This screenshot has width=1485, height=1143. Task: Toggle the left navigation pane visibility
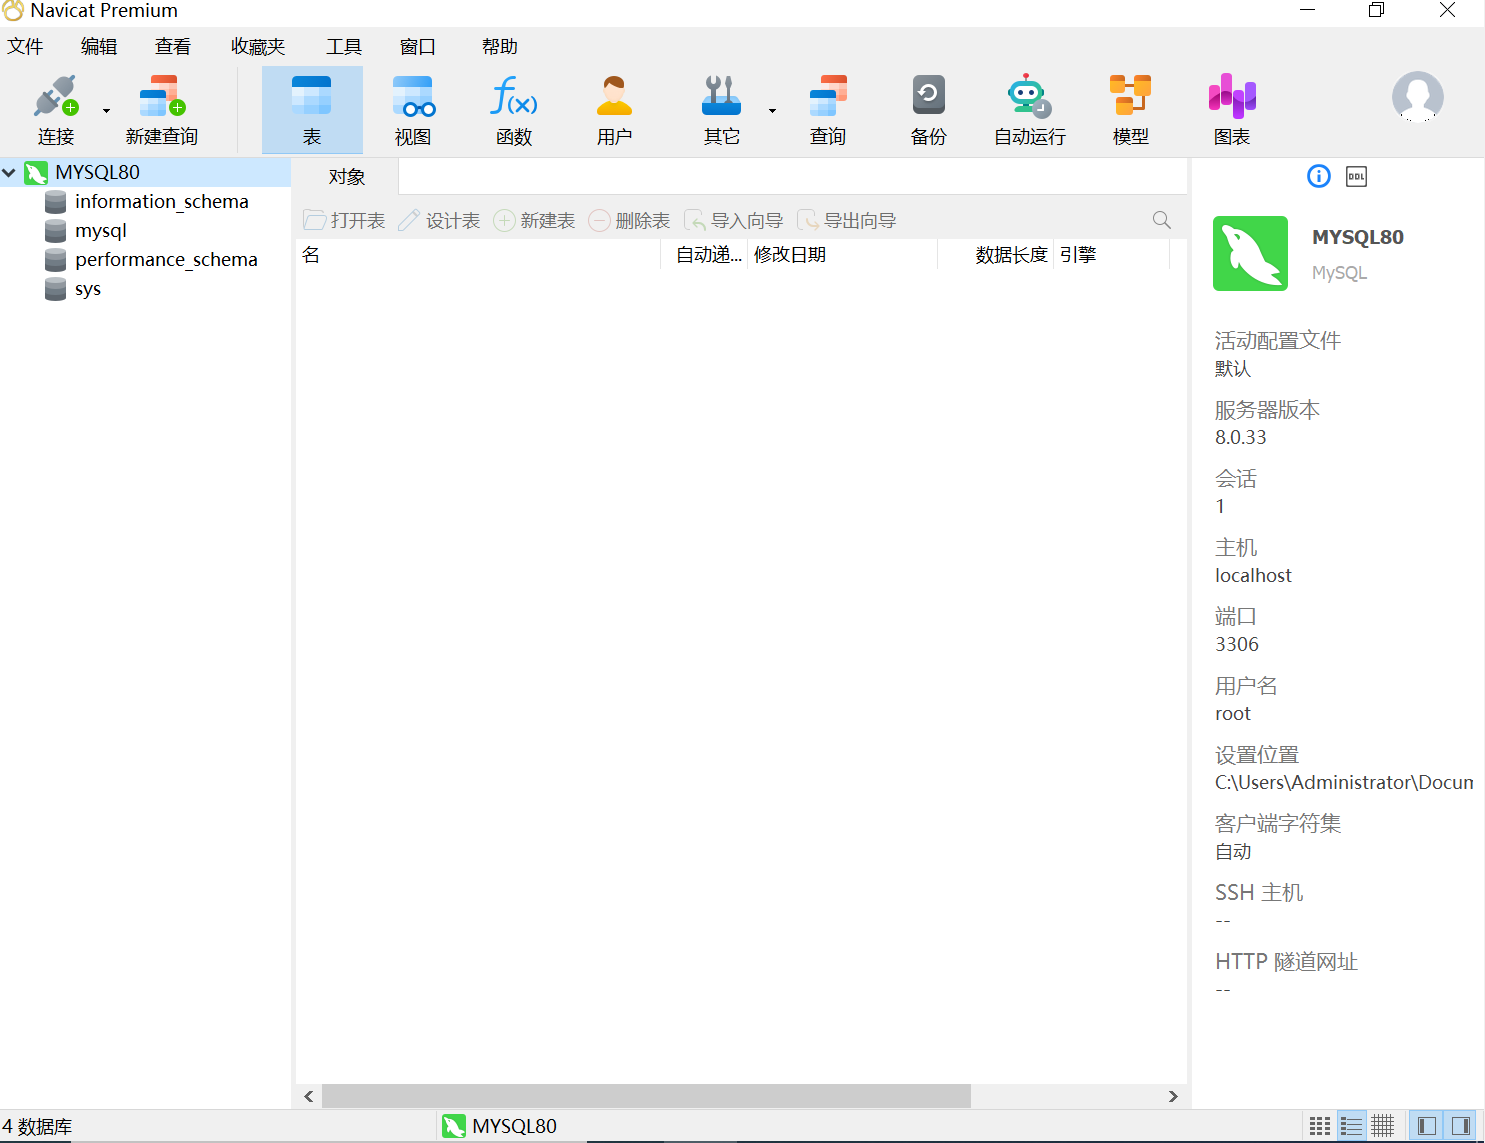(x=1427, y=1126)
